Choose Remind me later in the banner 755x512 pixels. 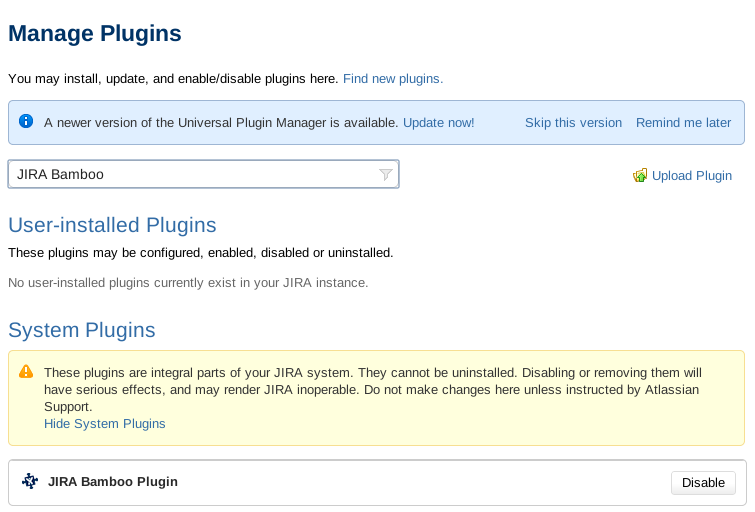[683, 123]
